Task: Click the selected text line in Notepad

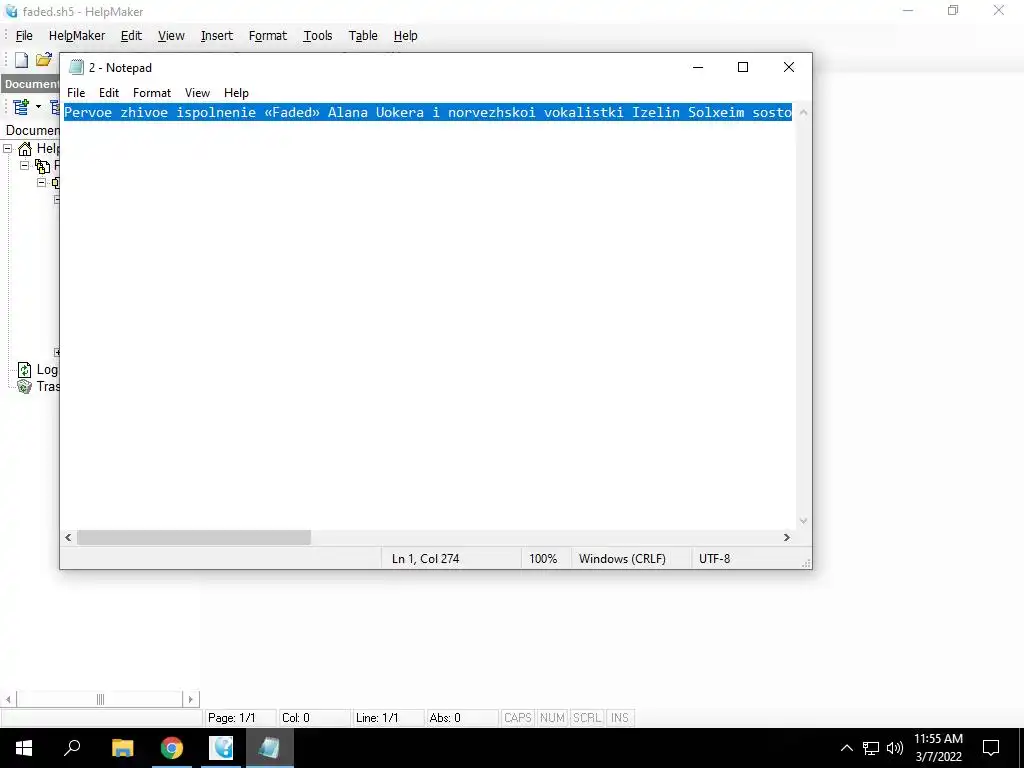Action: coord(428,112)
